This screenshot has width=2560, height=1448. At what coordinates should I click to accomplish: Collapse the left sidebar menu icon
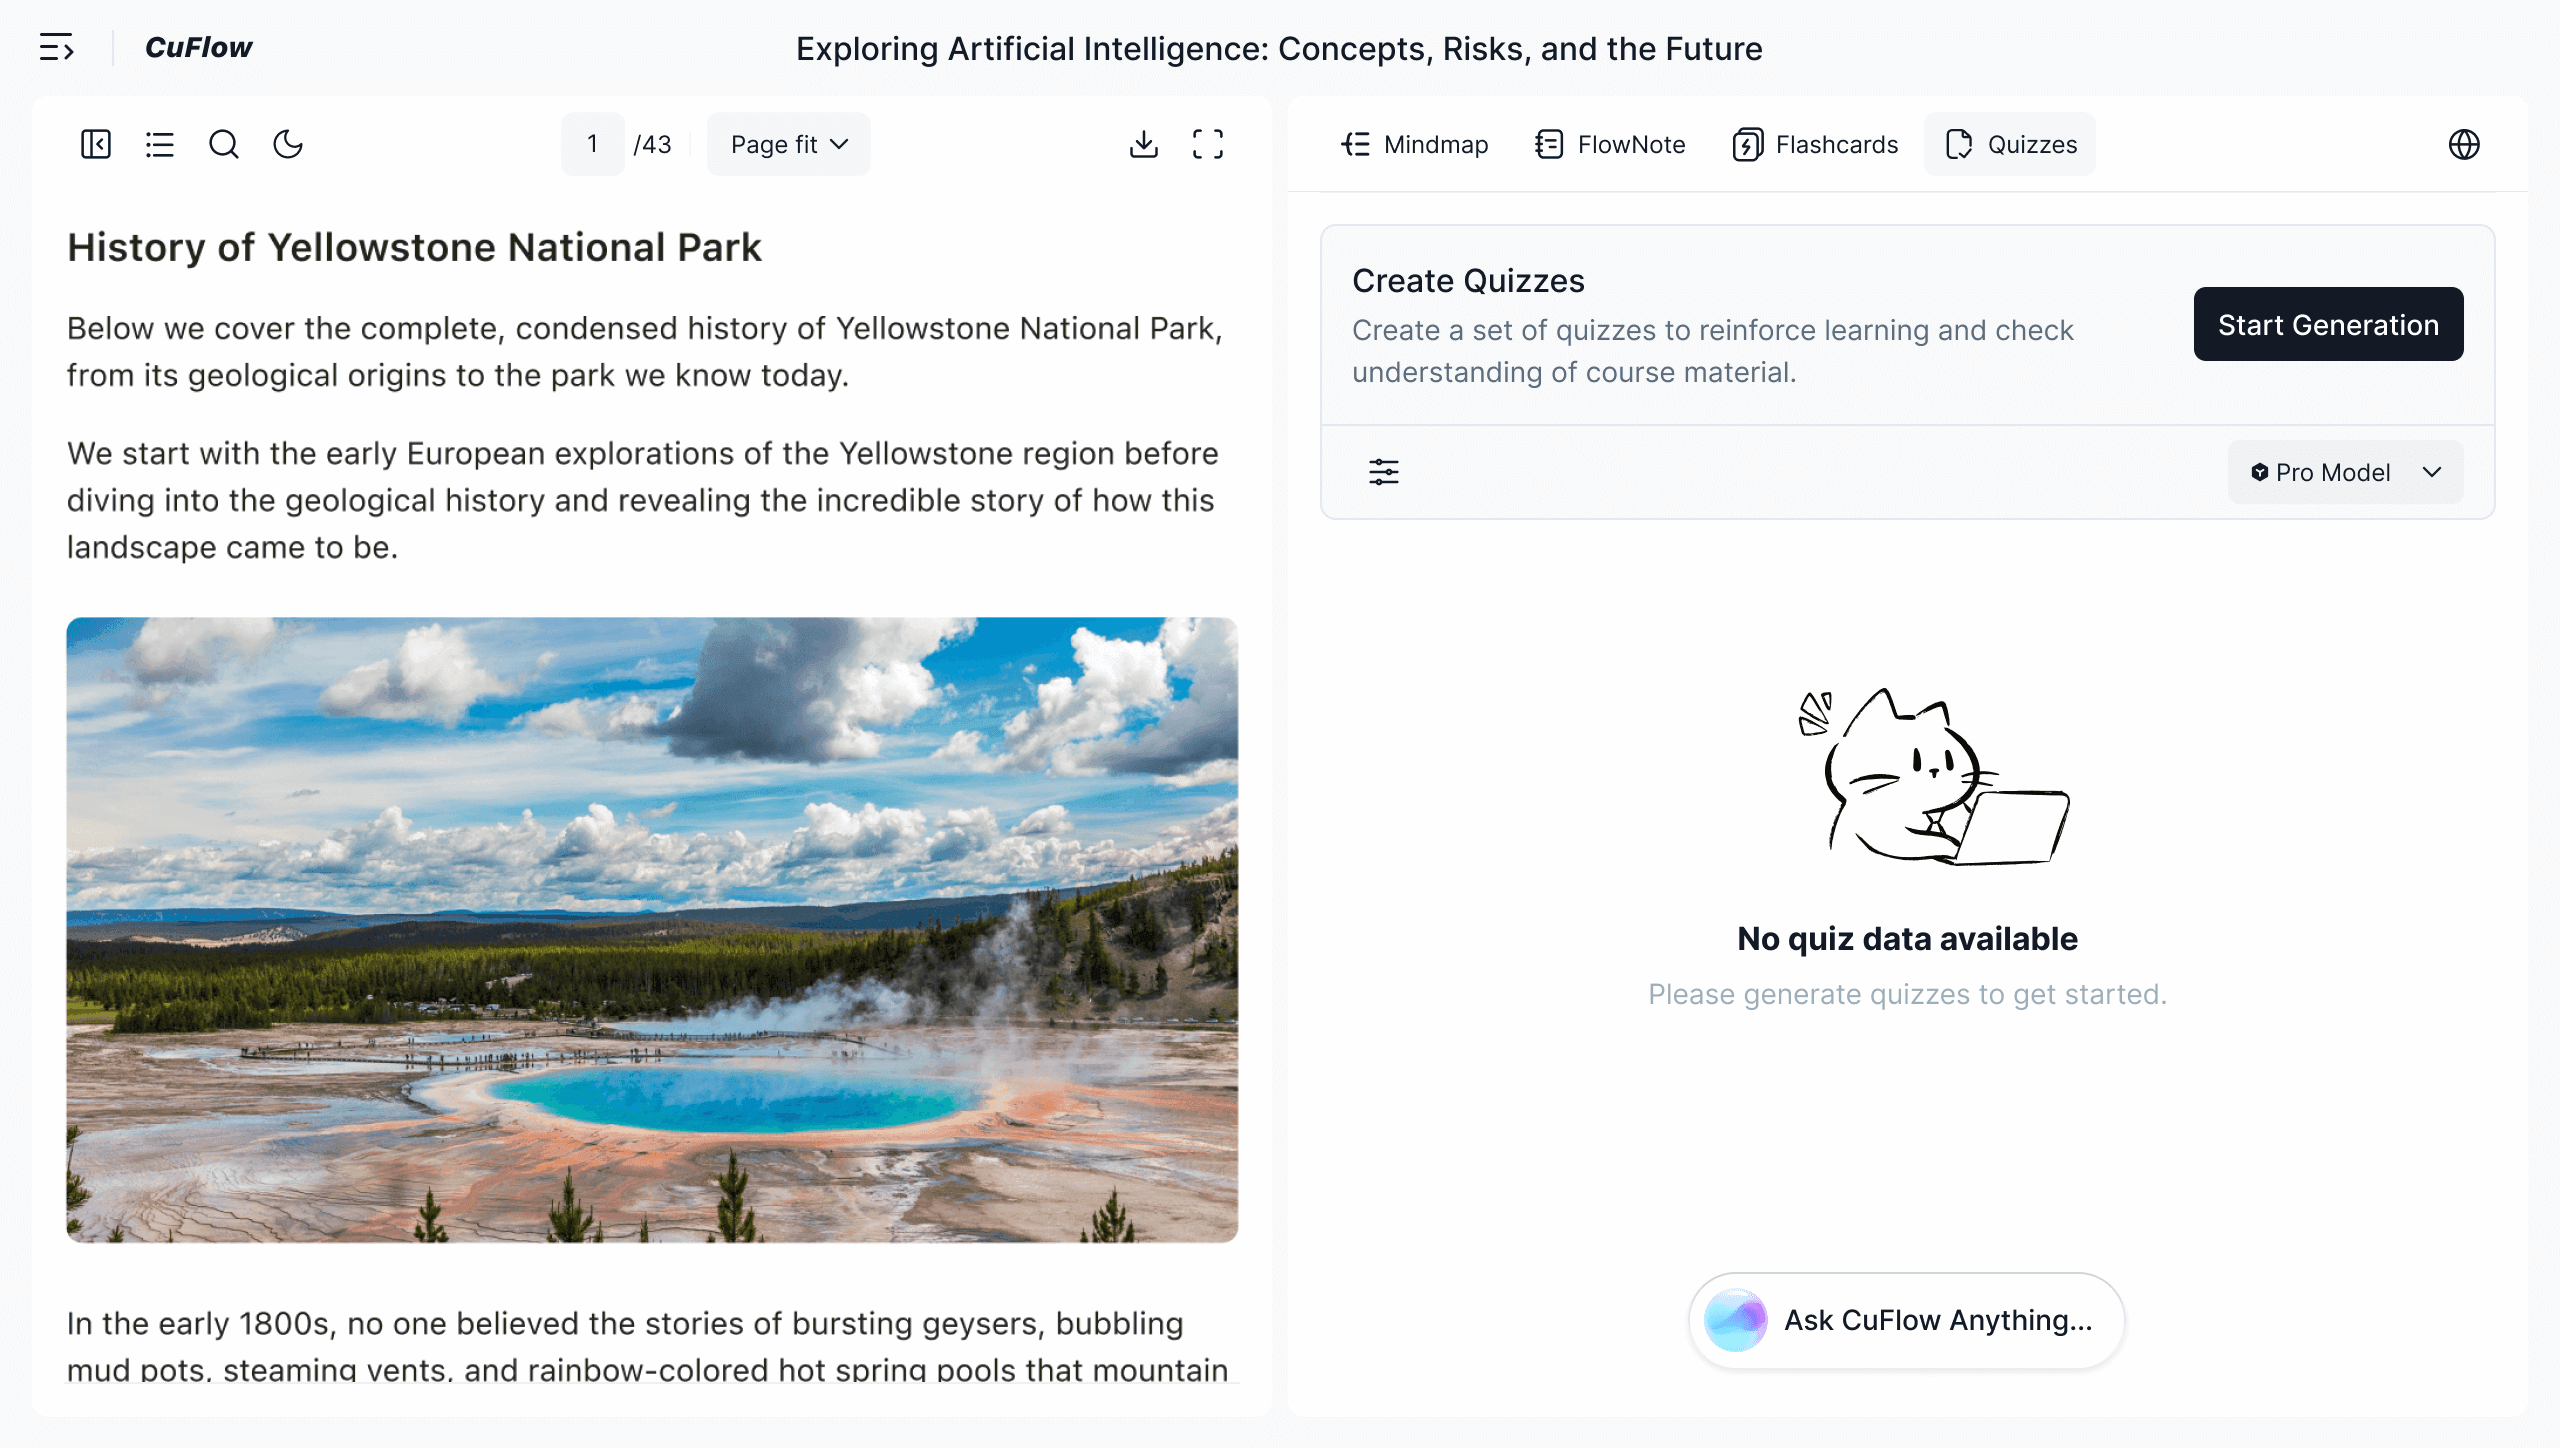(x=56, y=47)
